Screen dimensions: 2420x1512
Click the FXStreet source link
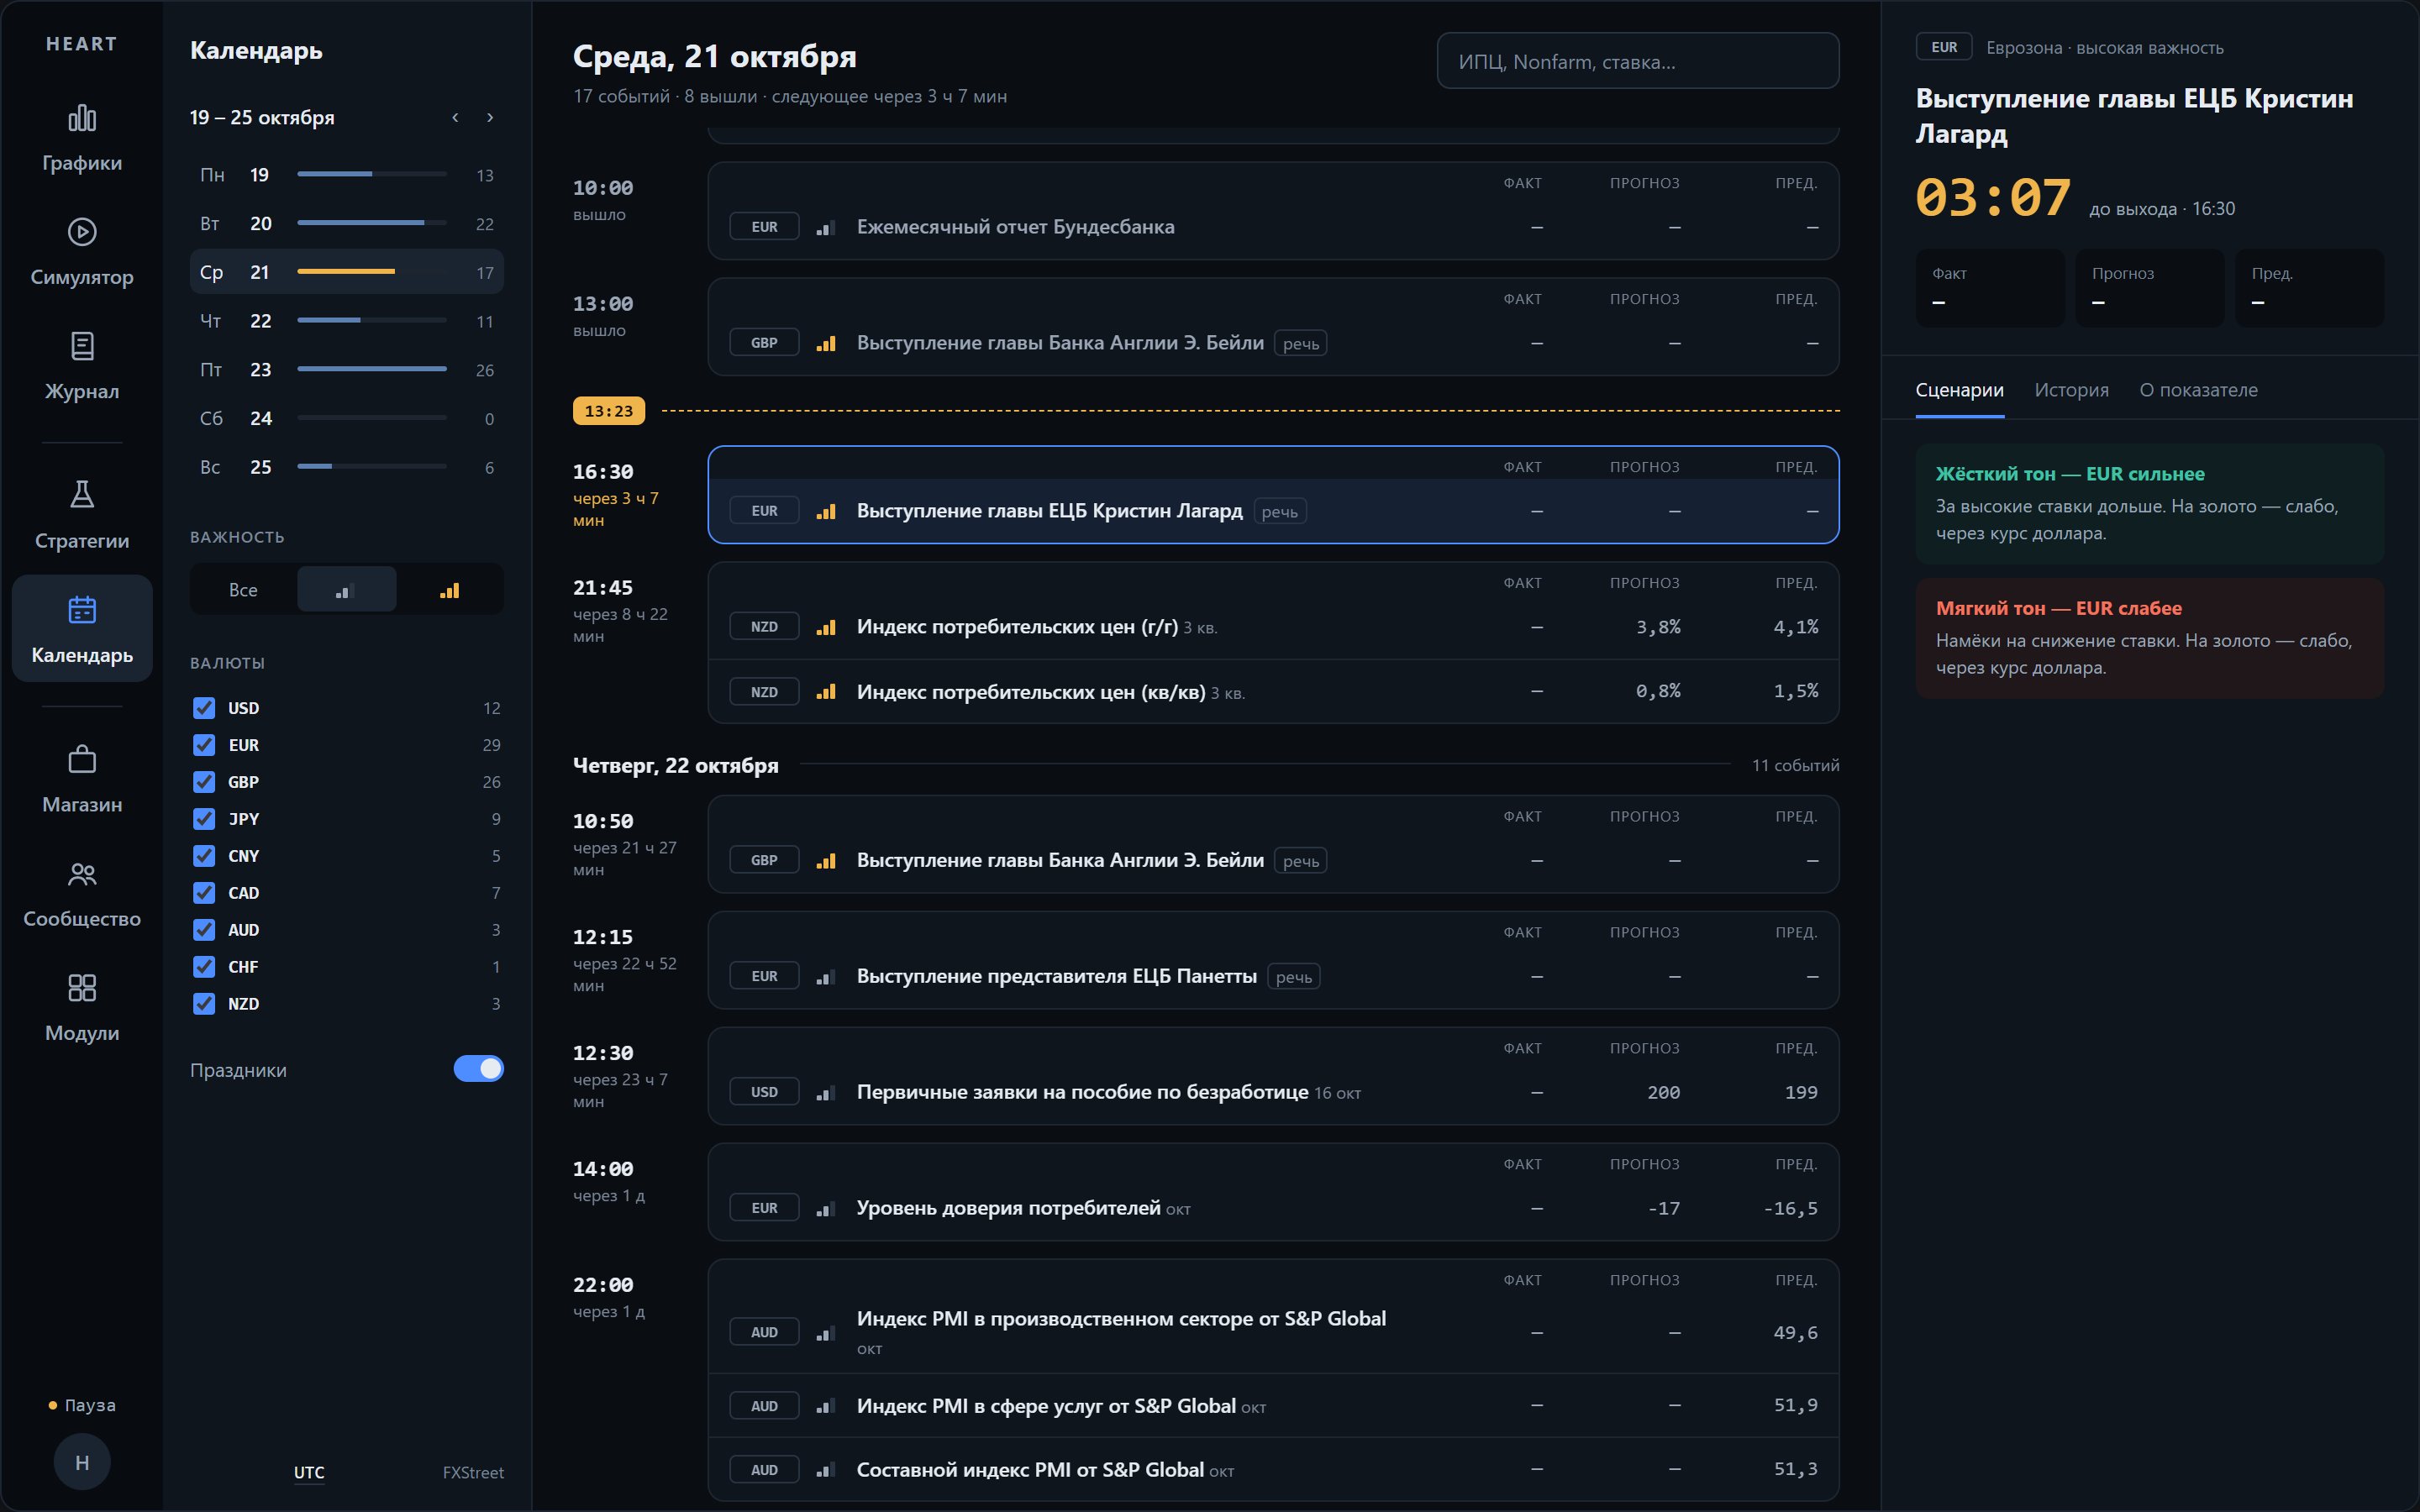(473, 1472)
